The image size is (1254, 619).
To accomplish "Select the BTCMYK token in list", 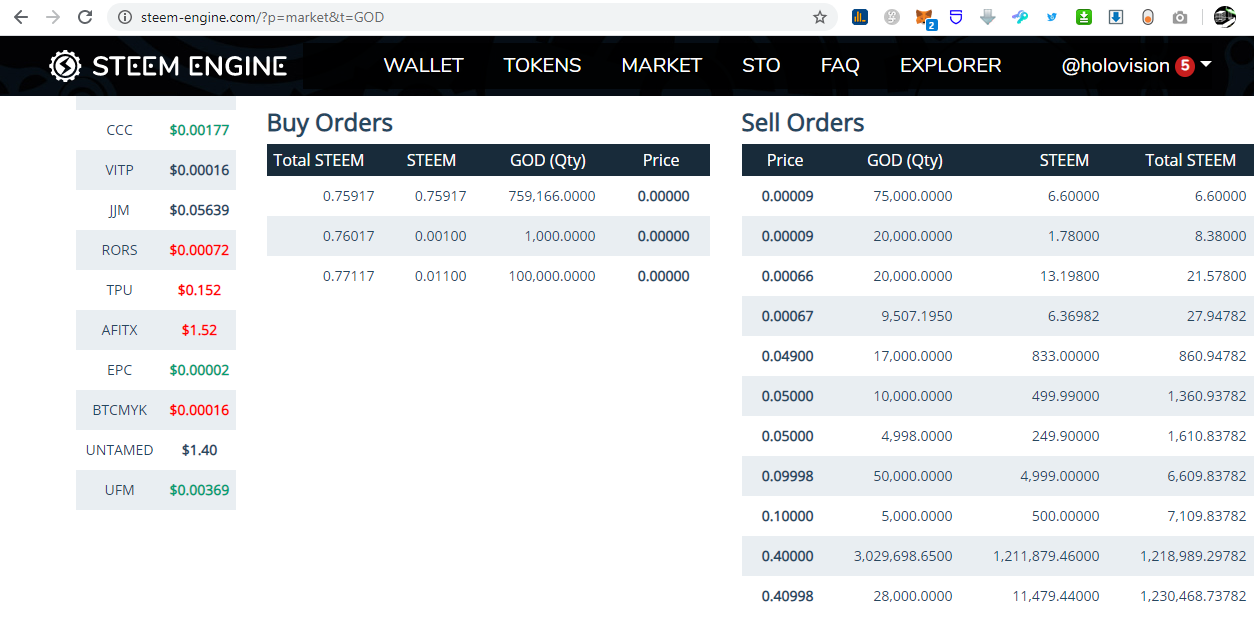I will 156,410.
